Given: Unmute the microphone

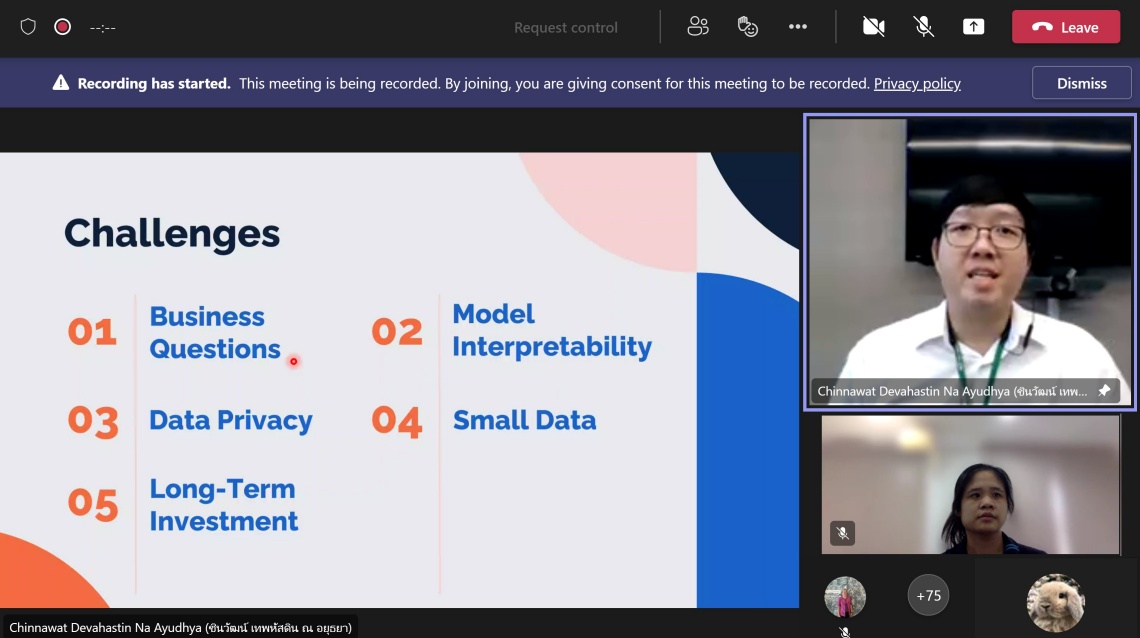Looking at the screenshot, I should click(924, 27).
